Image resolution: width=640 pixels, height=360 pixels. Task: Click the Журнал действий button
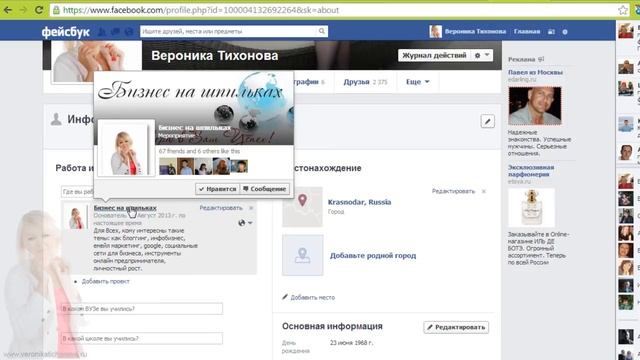tap(434, 56)
